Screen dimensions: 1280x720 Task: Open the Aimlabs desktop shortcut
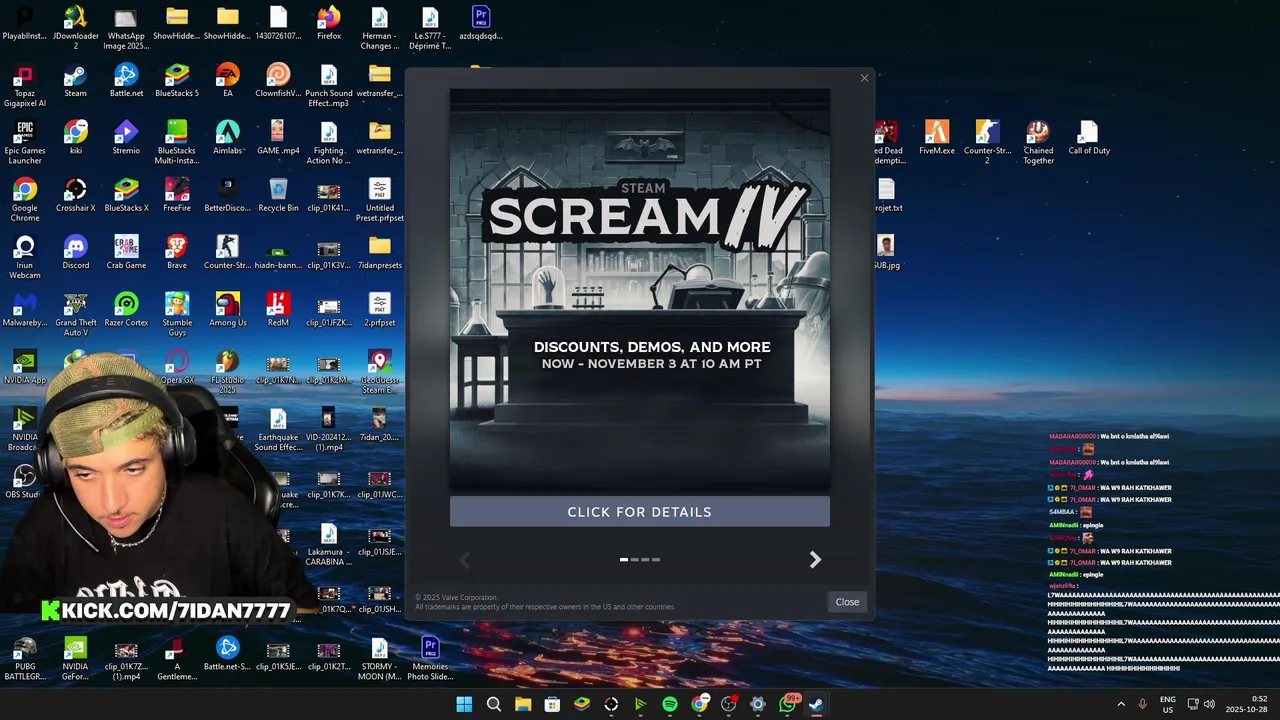coord(228,138)
